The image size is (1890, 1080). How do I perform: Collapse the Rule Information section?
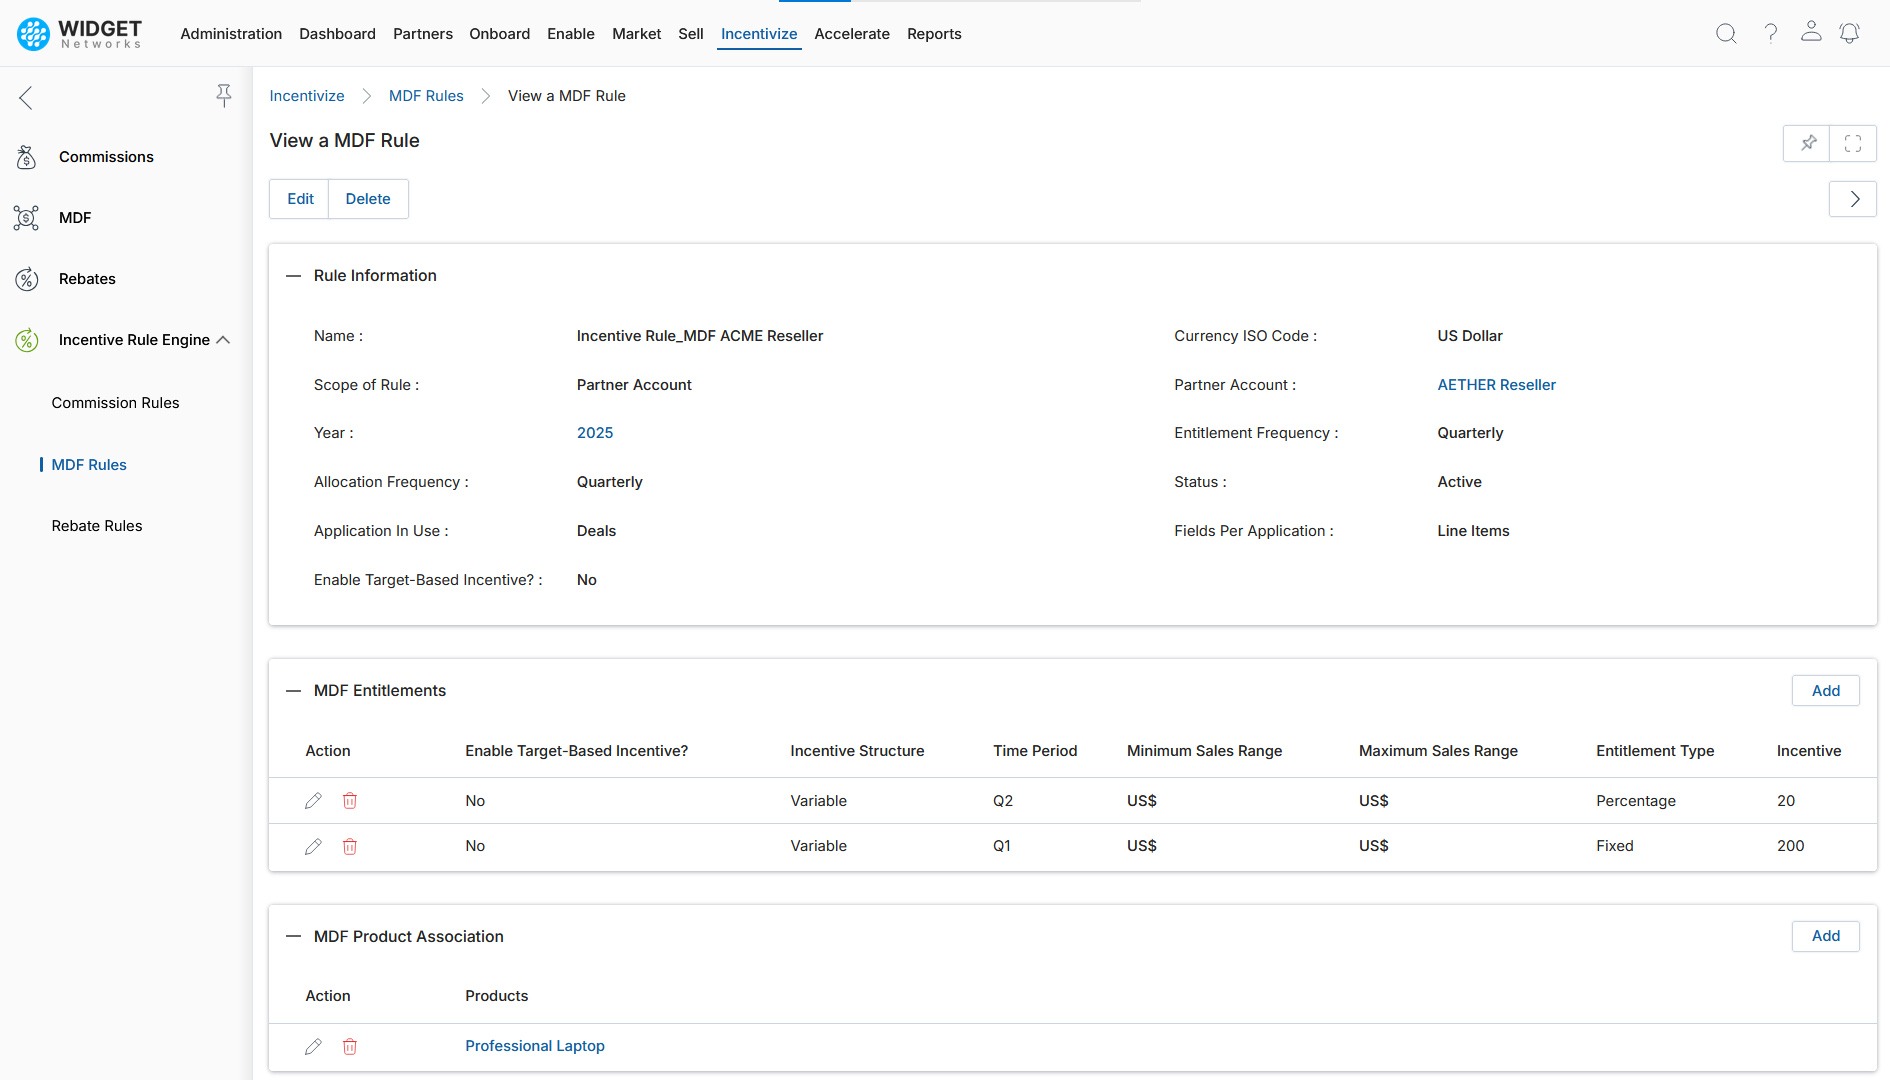coord(293,276)
